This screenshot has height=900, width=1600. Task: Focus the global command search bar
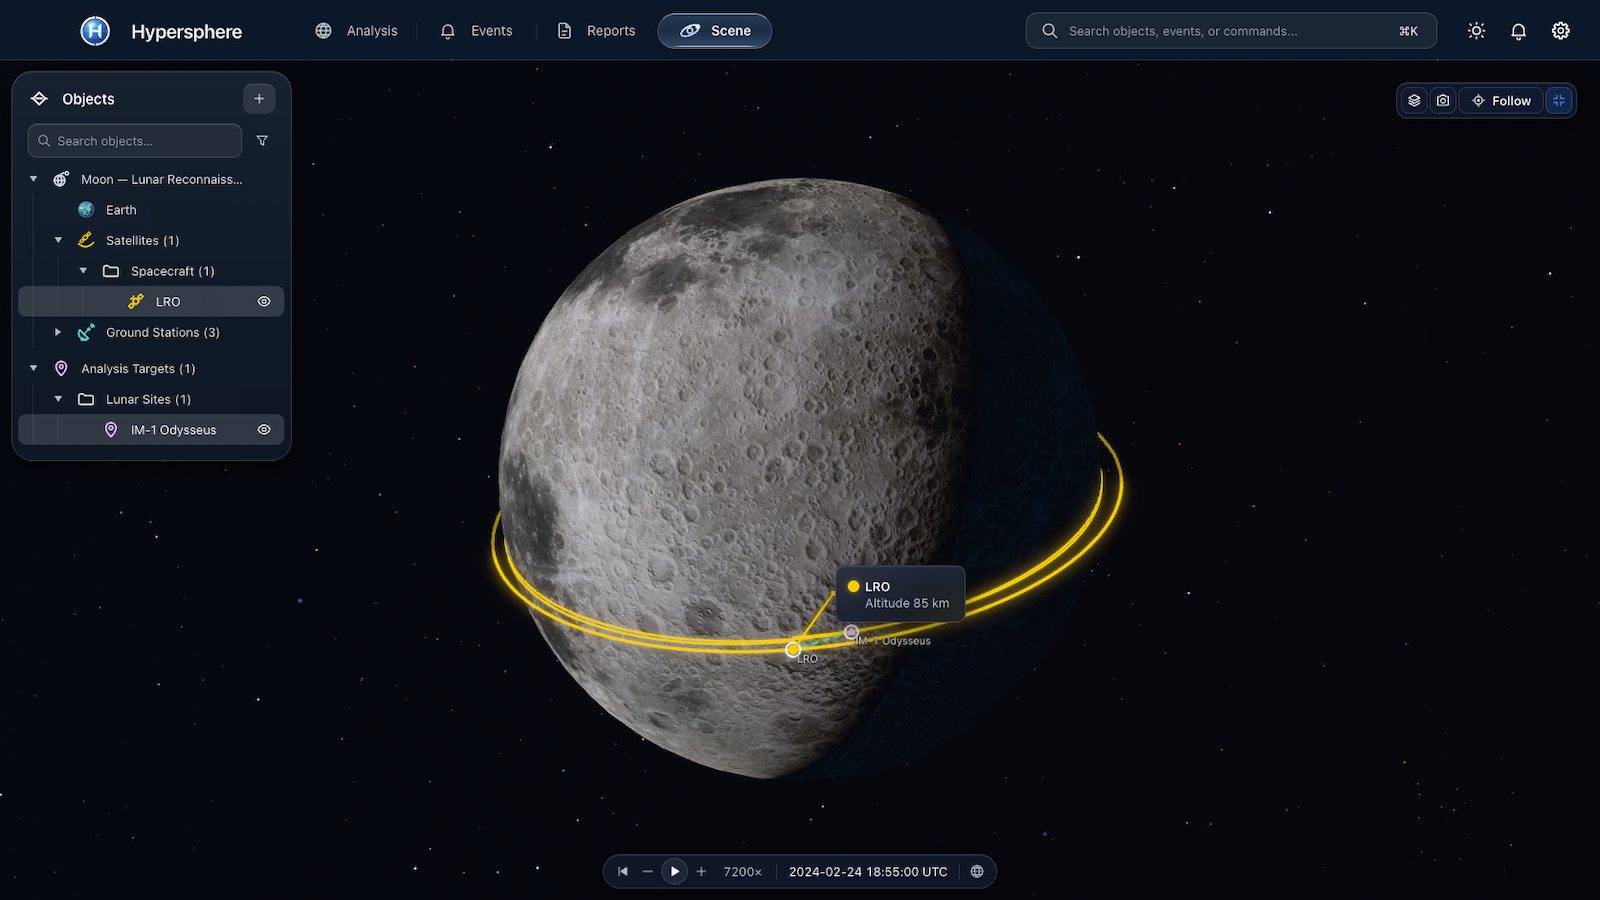tap(1231, 31)
